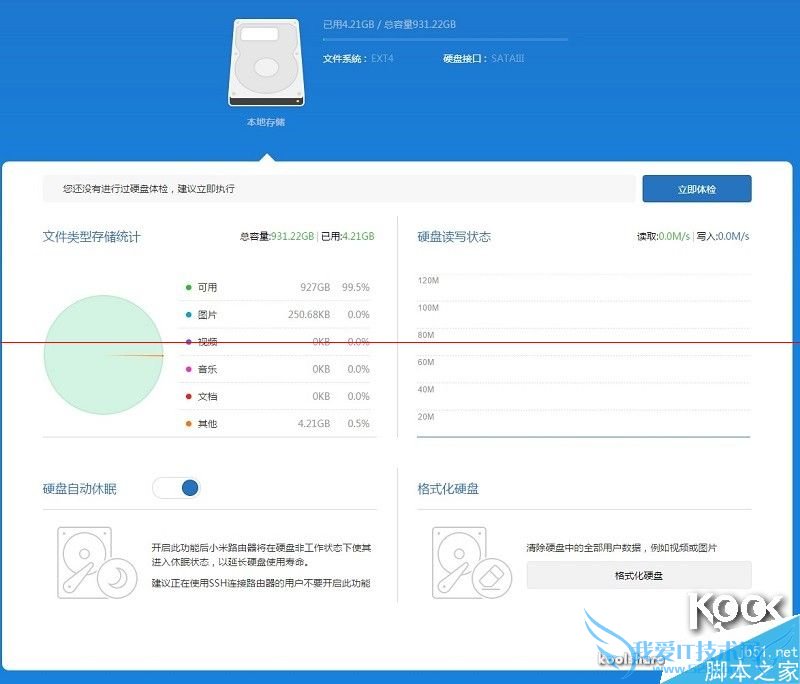
Task: Click the red 文档 legend dot
Action: pos(188,396)
